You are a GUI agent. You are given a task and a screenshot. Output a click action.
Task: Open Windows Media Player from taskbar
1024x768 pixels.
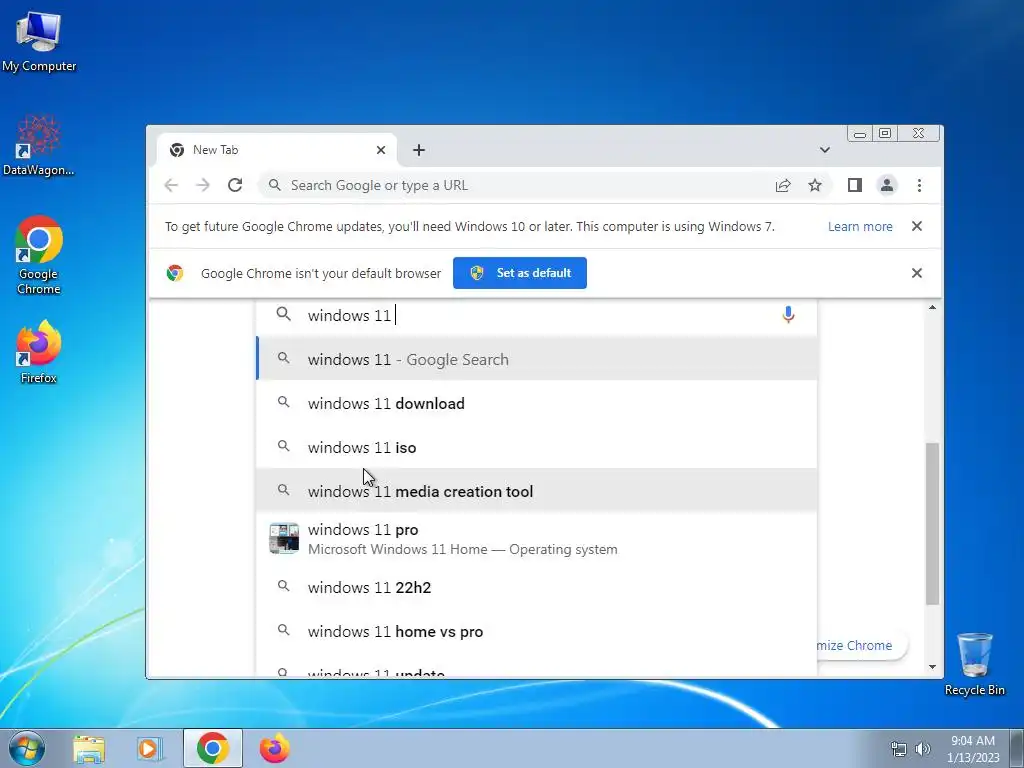click(150, 748)
